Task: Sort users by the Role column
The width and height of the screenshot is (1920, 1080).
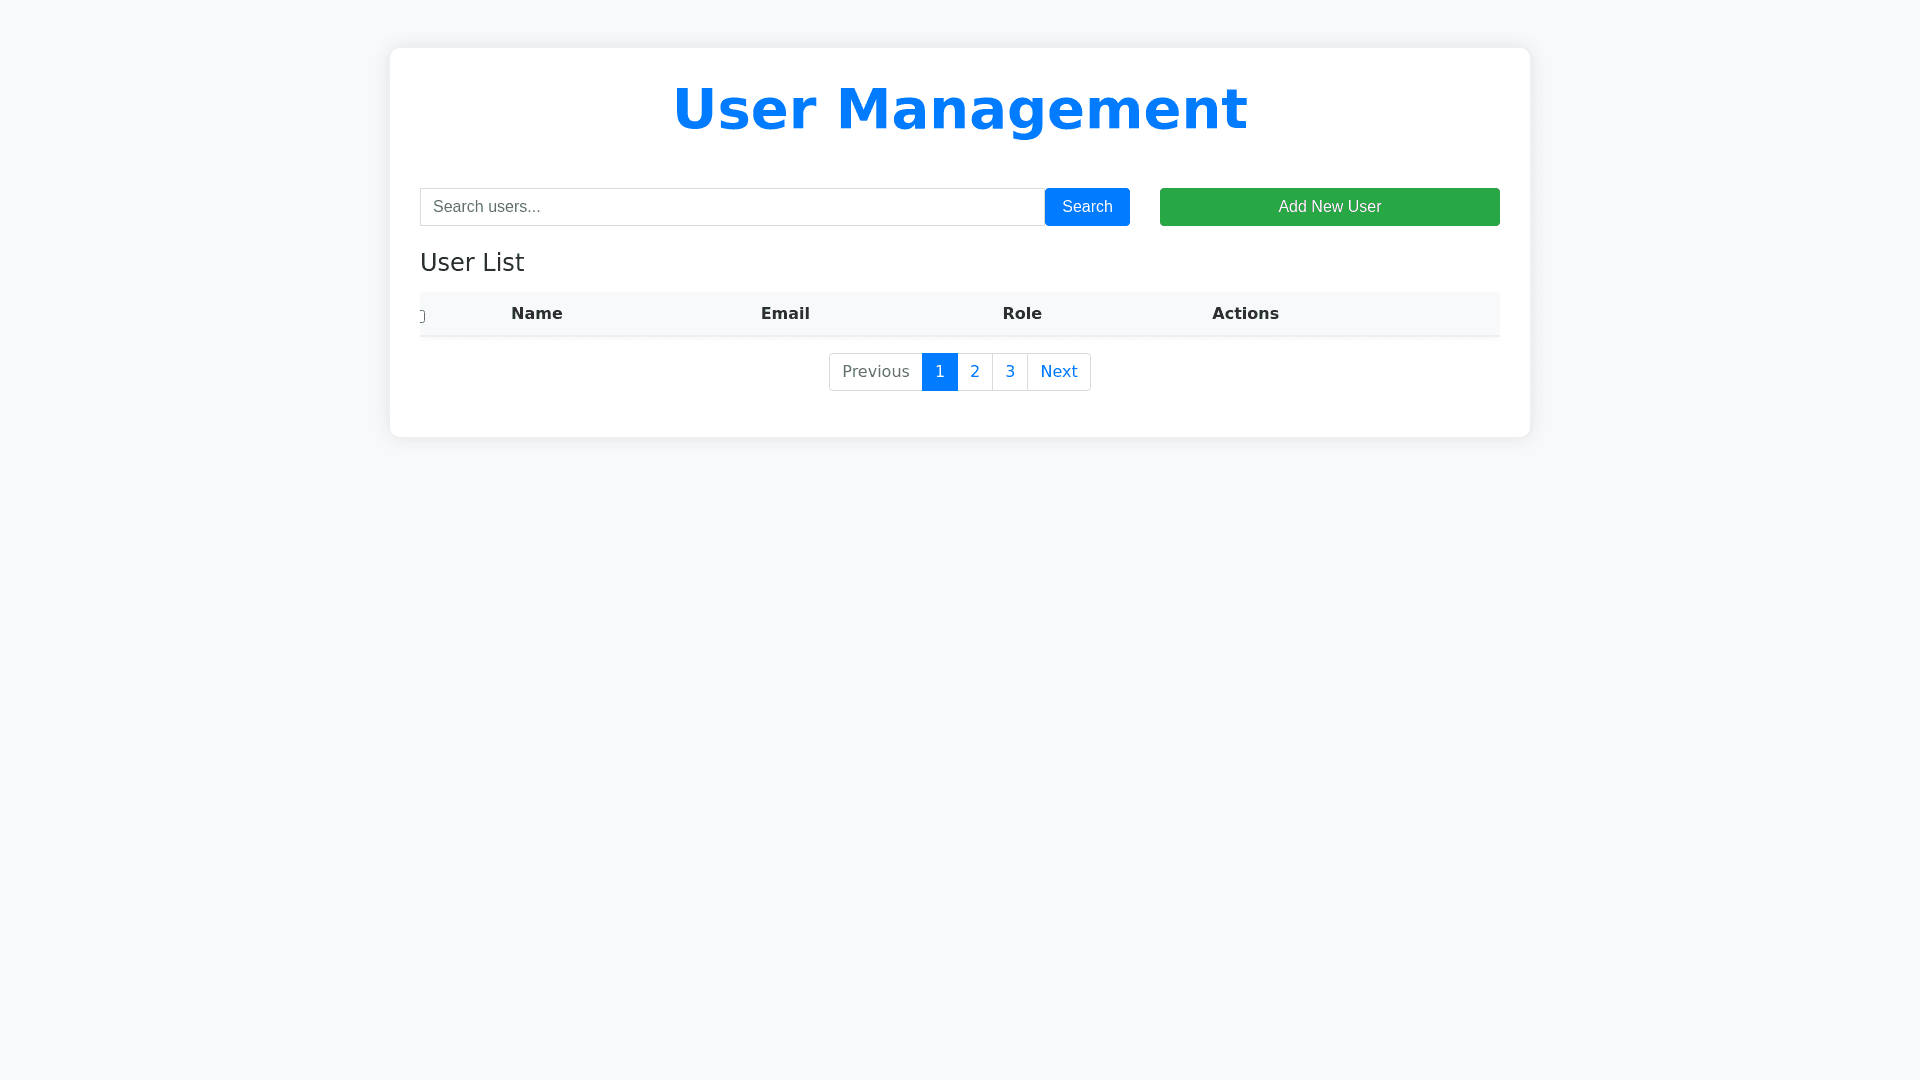Action: coord(1022,313)
